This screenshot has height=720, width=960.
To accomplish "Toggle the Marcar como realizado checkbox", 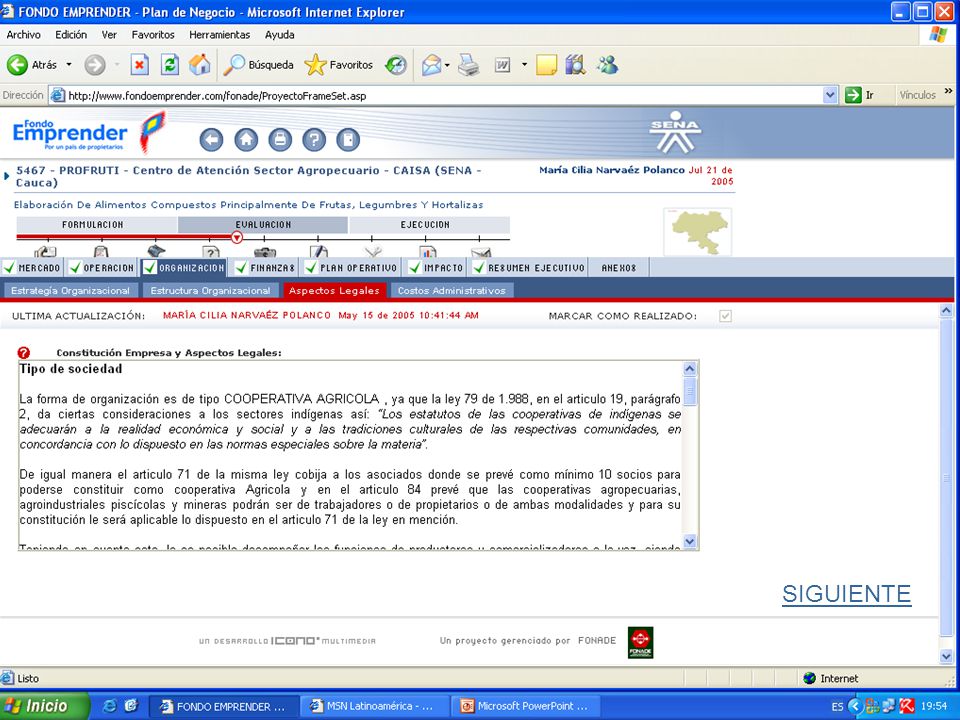I will pos(726,316).
